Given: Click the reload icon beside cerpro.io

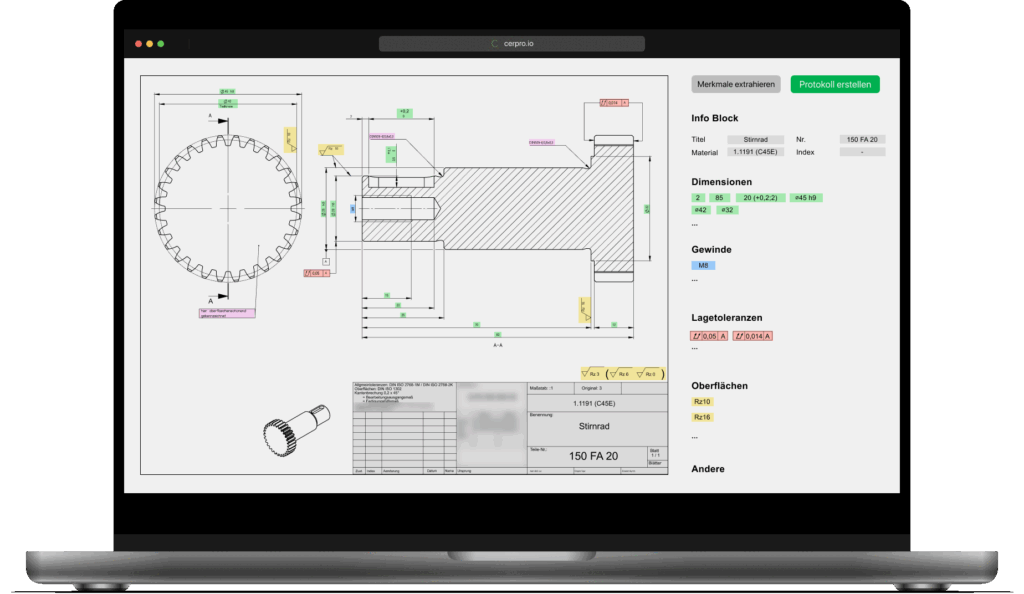Looking at the screenshot, I should point(493,44).
